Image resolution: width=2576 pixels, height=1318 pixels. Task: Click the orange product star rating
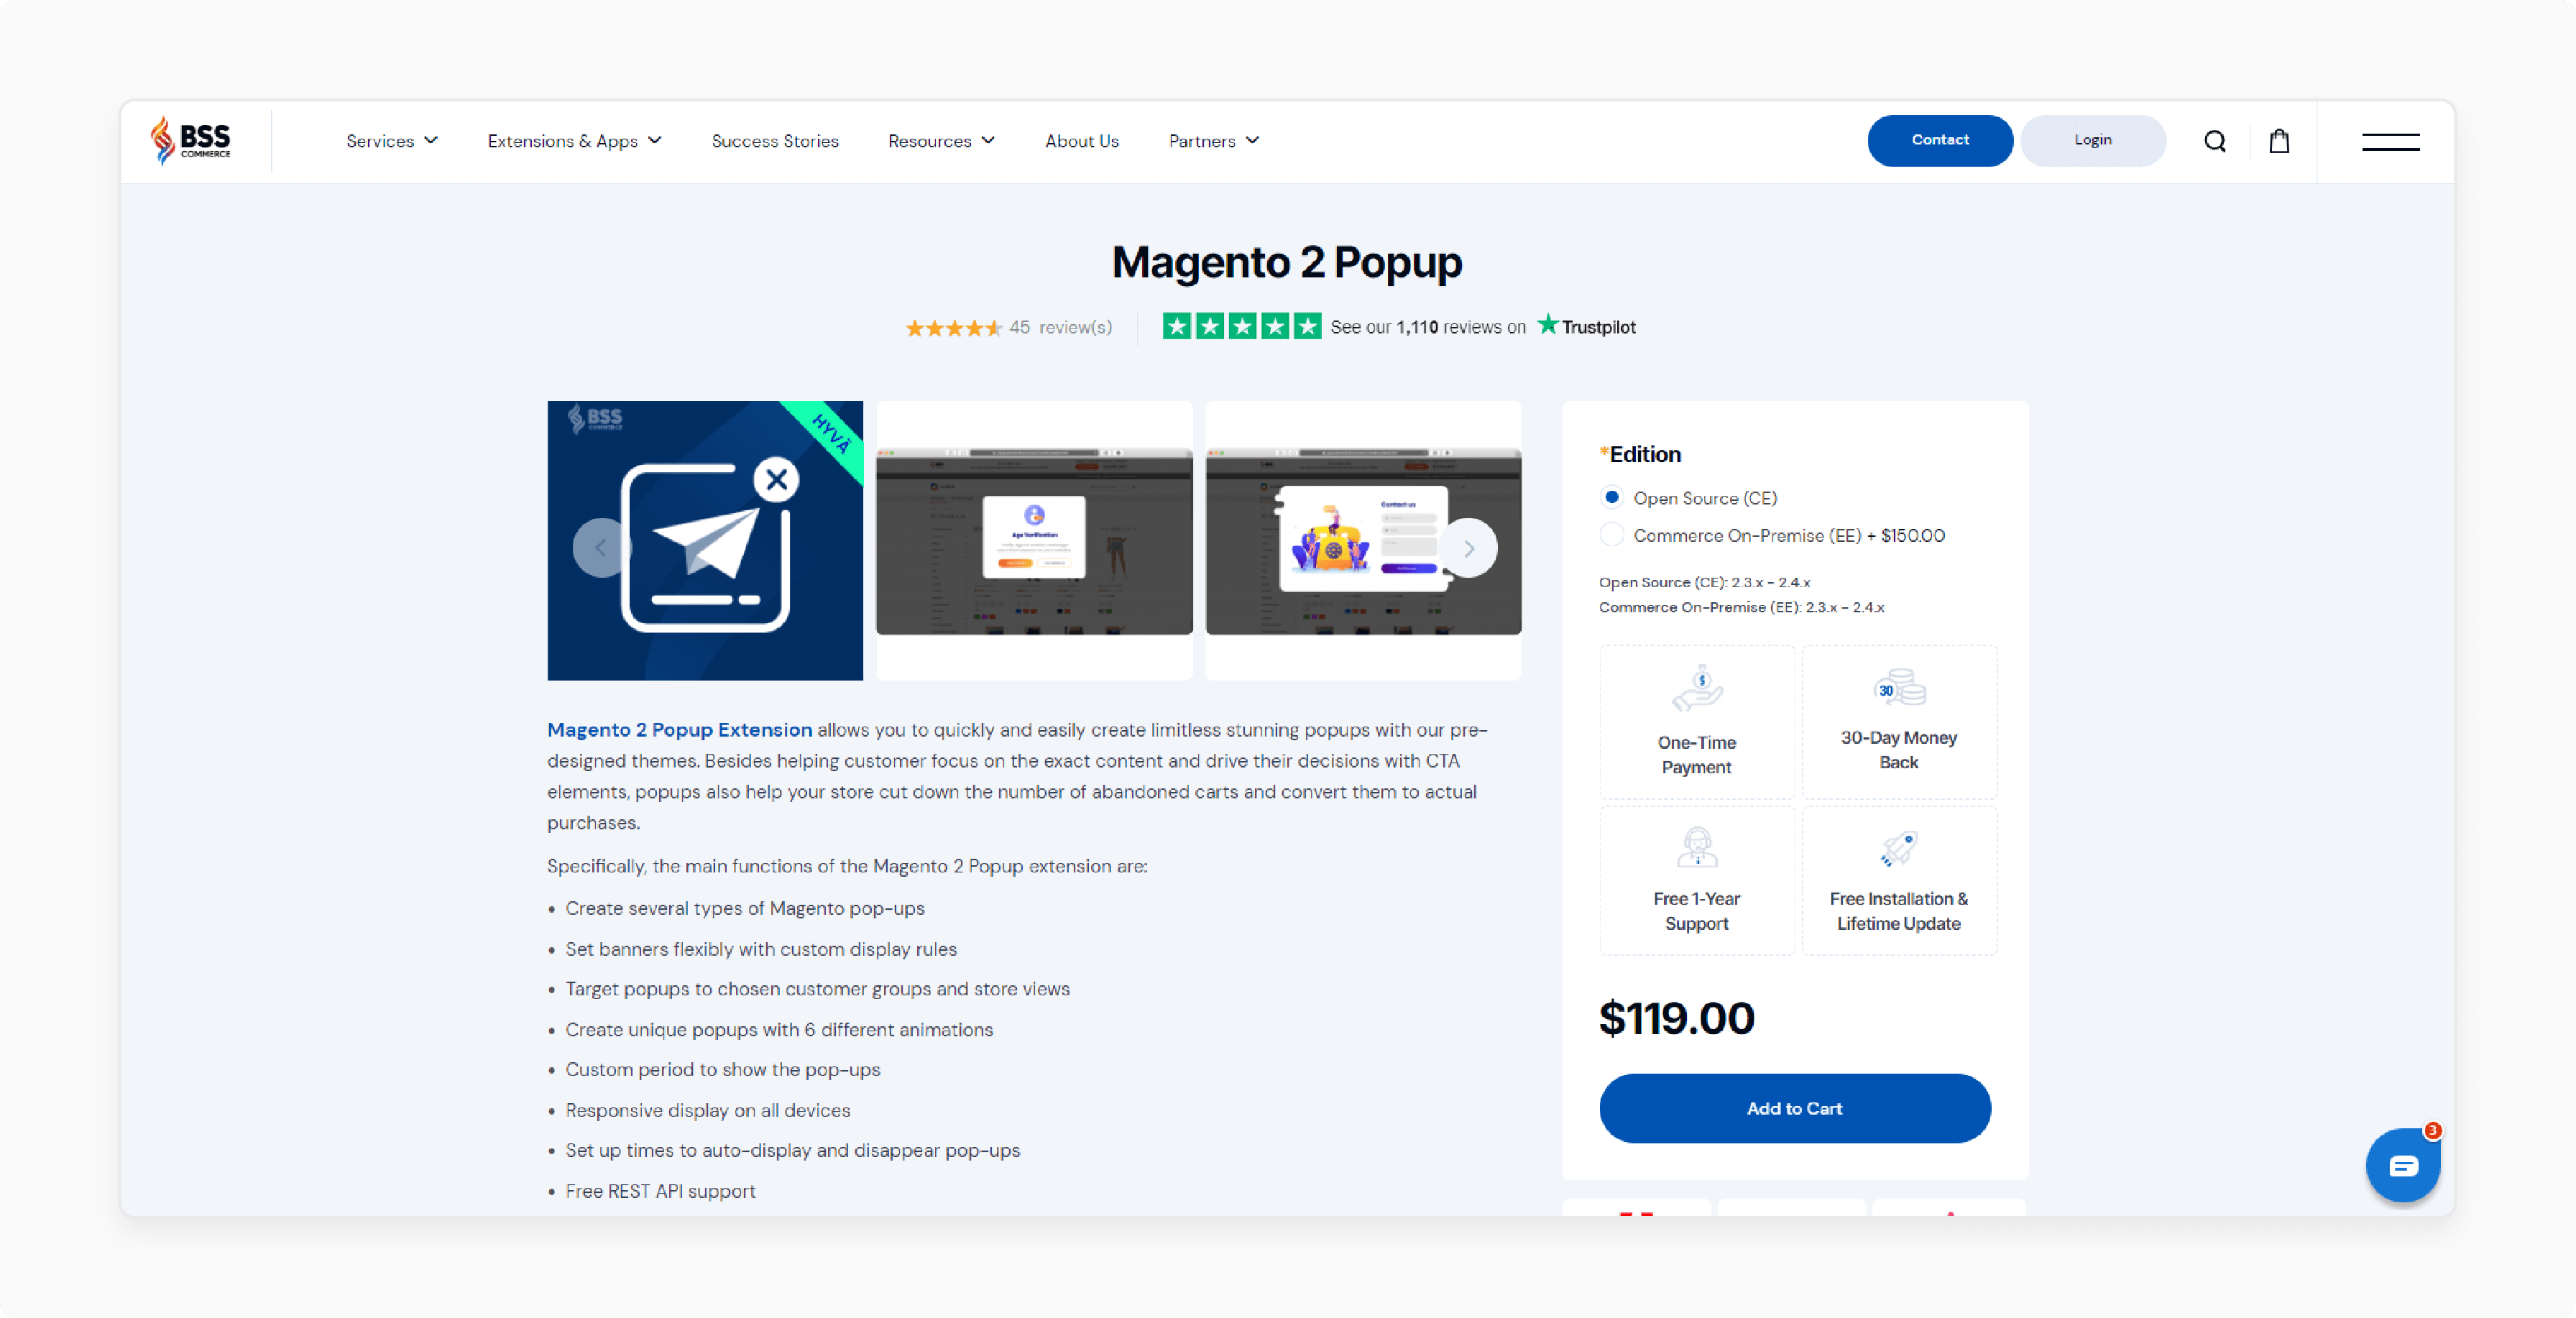coord(953,328)
